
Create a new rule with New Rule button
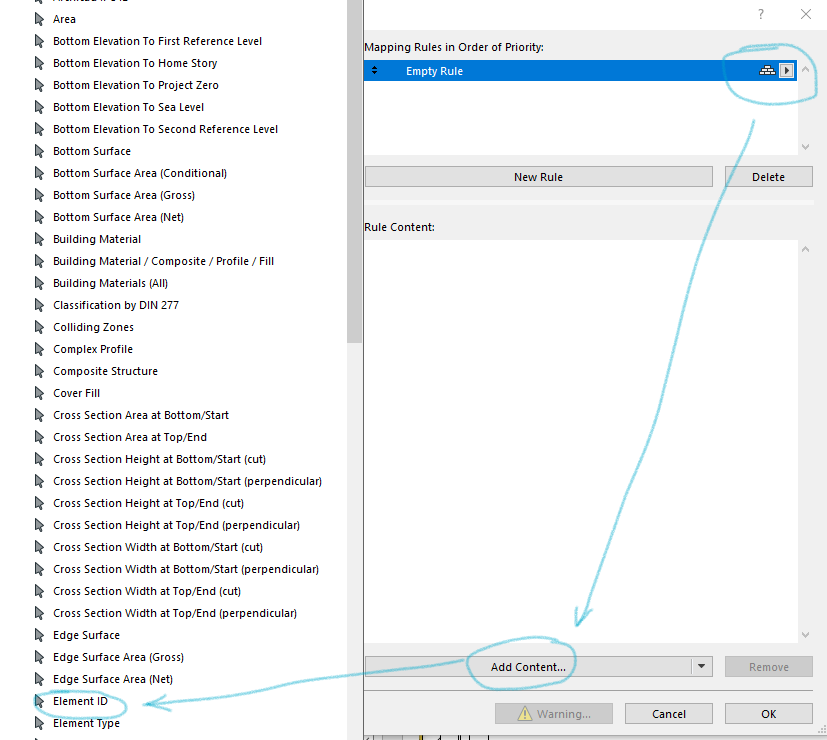(x=538, y=176)
